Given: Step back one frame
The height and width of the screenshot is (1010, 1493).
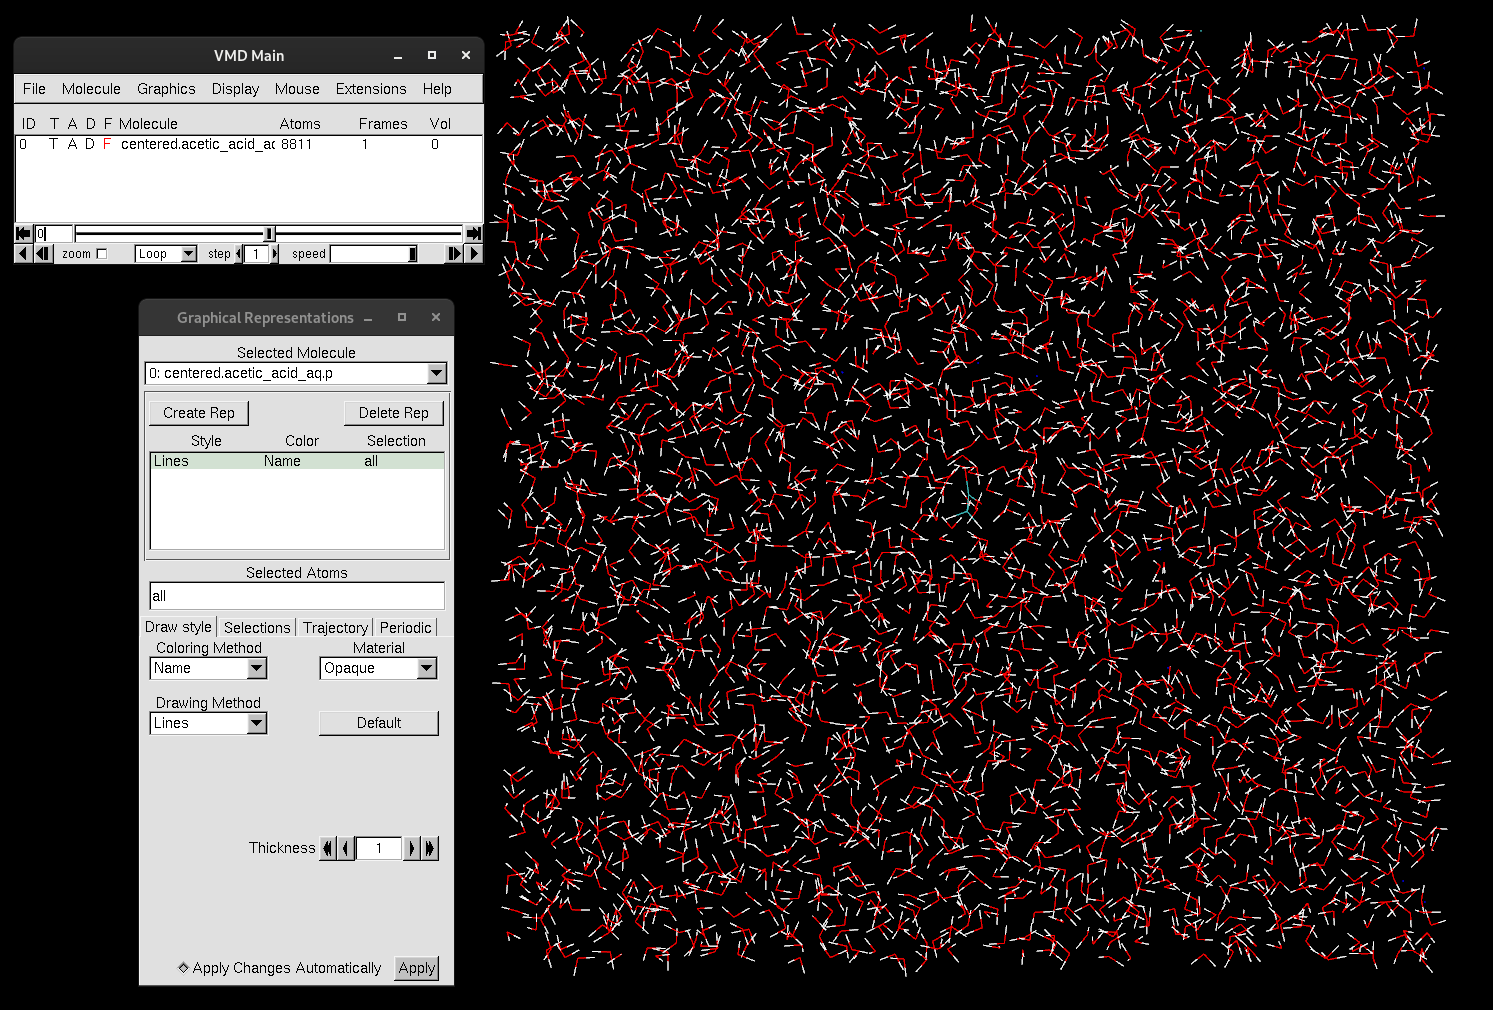Looking at the screenshot, I should coord(43,254).
